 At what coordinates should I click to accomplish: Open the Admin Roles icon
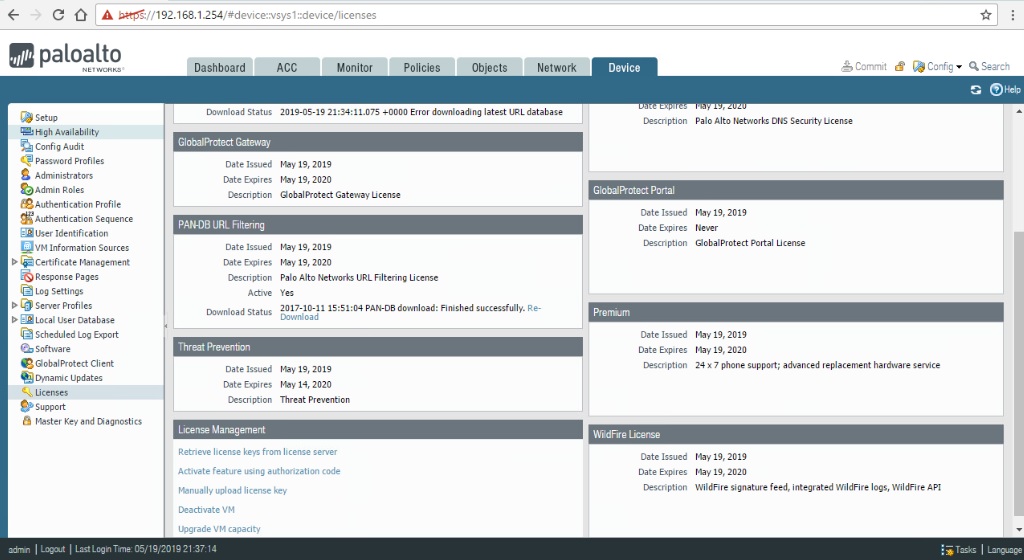(x=26, y=189)
